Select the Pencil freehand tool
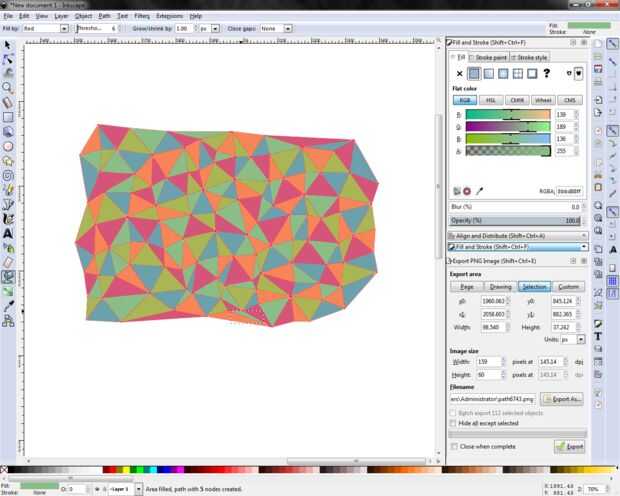 8,190
